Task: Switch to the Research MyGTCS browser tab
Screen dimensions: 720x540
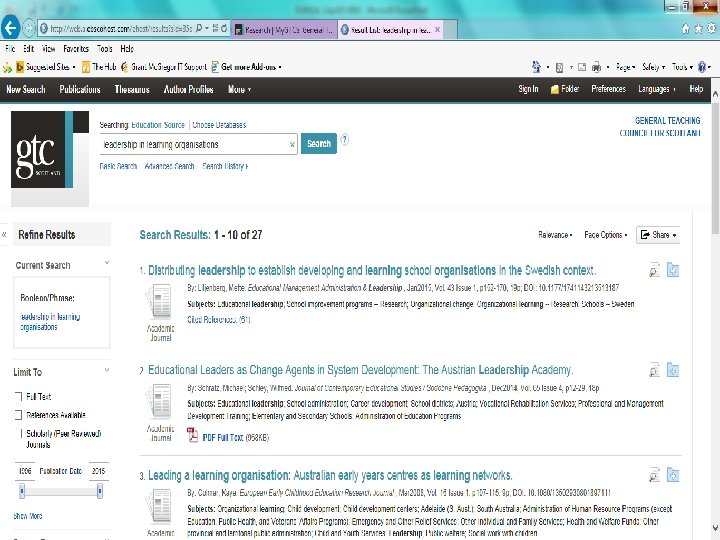Action: tap(284, 30)
